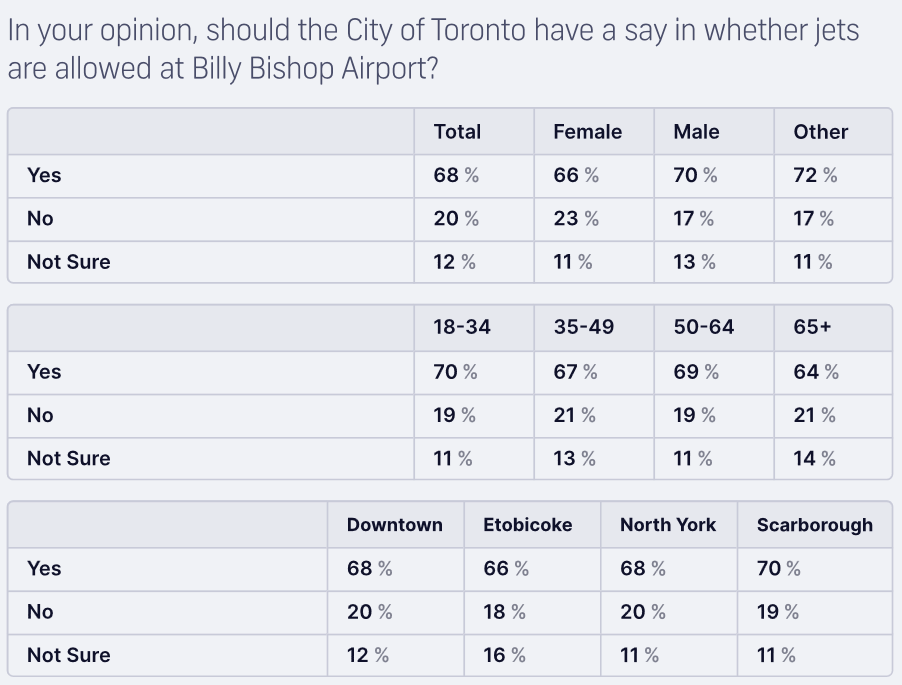The image size is (902, 685).
Task: Select the 67 % cell under 35-49
Action: [x=575, y=372]
